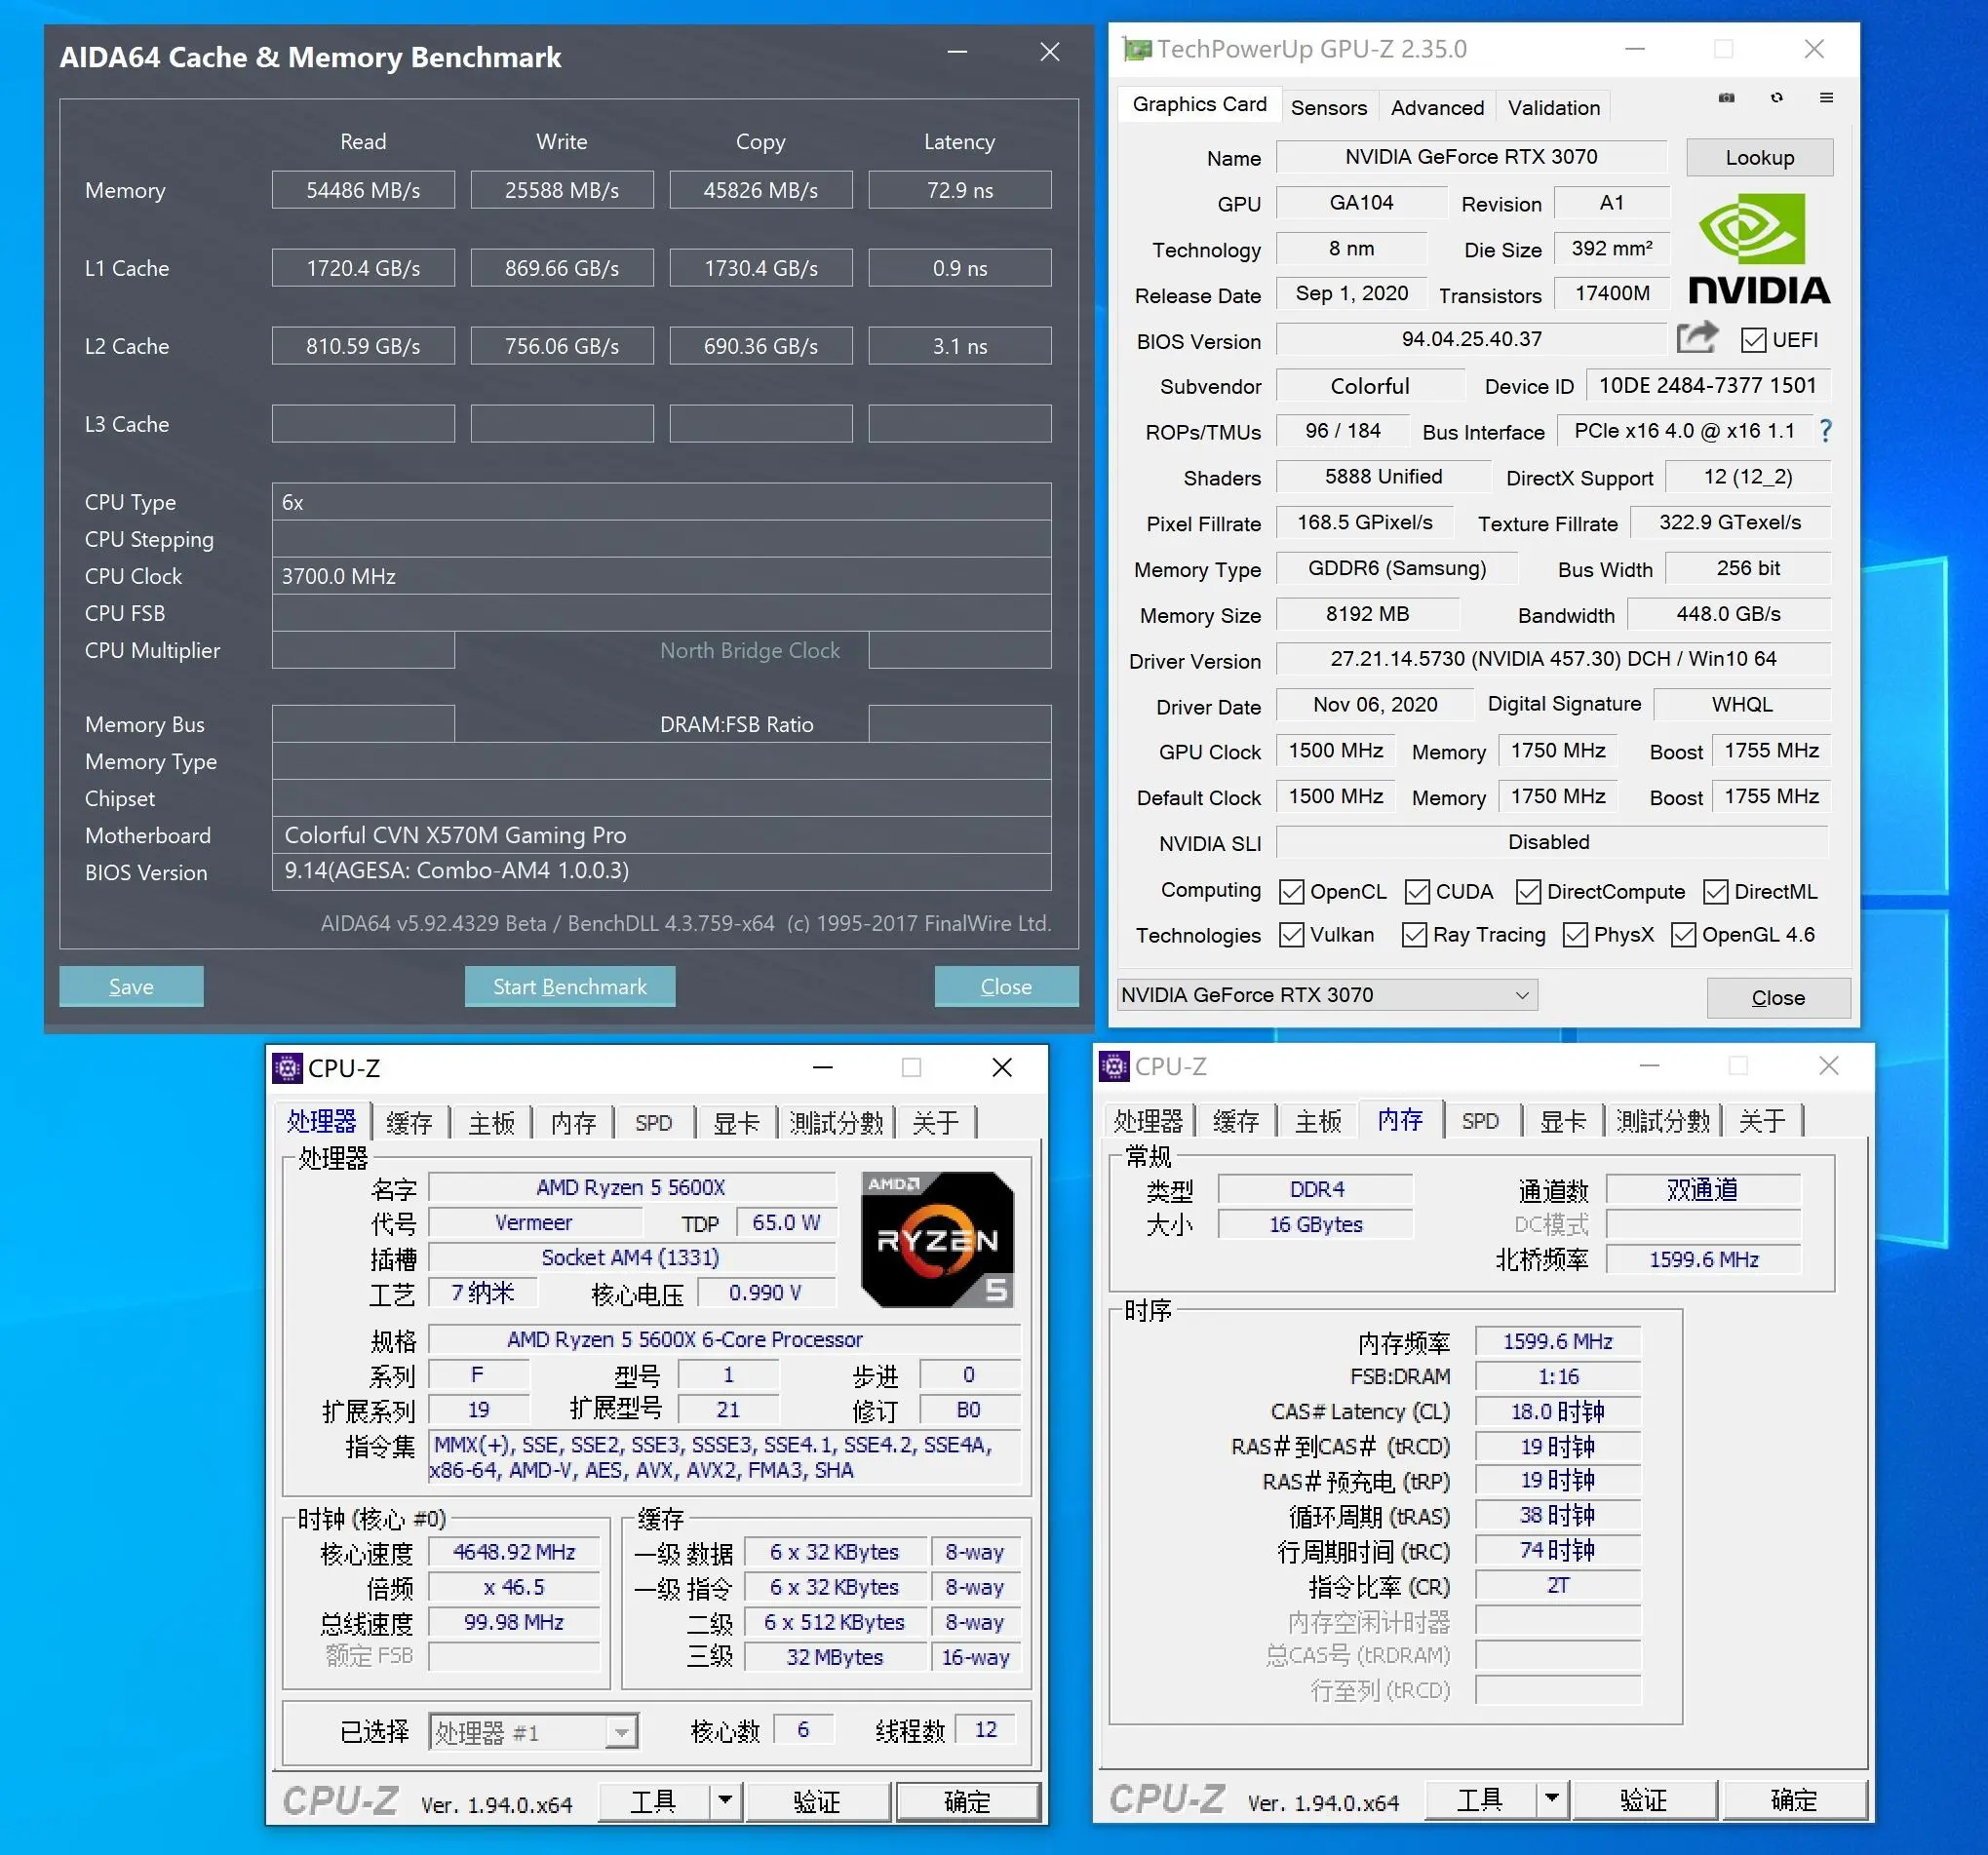Click the 核心速度 4648.92 MHz value
1988x1855 pixels.
click(x=514, y=1552)
